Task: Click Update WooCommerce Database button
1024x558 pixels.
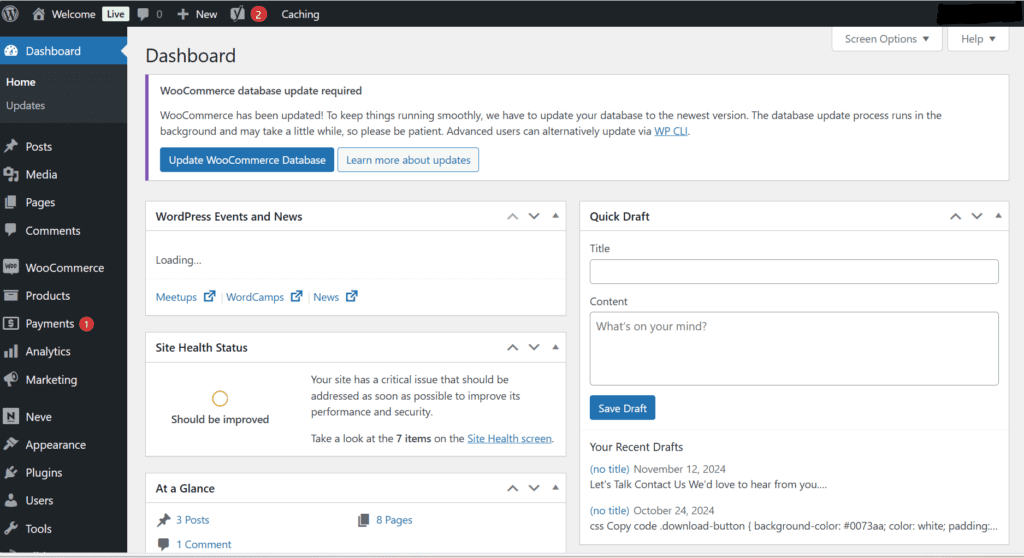Action: point(247,160)
